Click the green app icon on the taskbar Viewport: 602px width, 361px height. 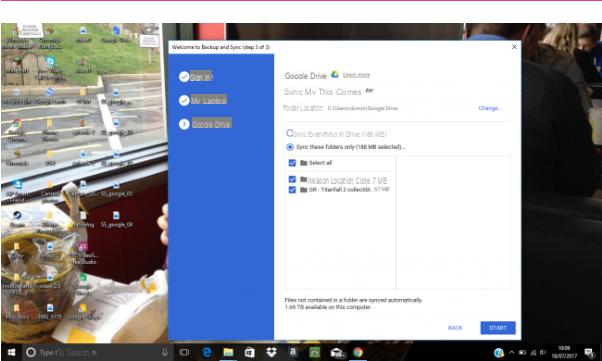[314, 352]
